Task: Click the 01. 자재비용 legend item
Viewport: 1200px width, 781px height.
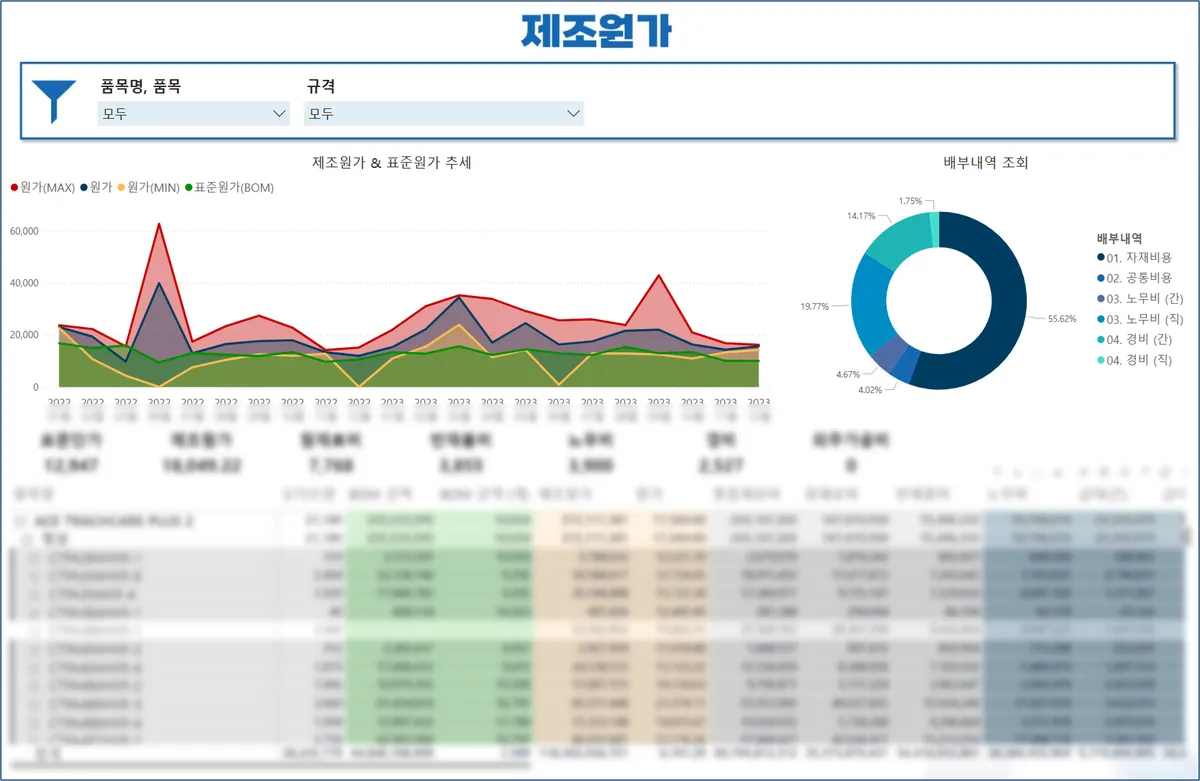Action: pyautogui.click(x=1133, y=258)
